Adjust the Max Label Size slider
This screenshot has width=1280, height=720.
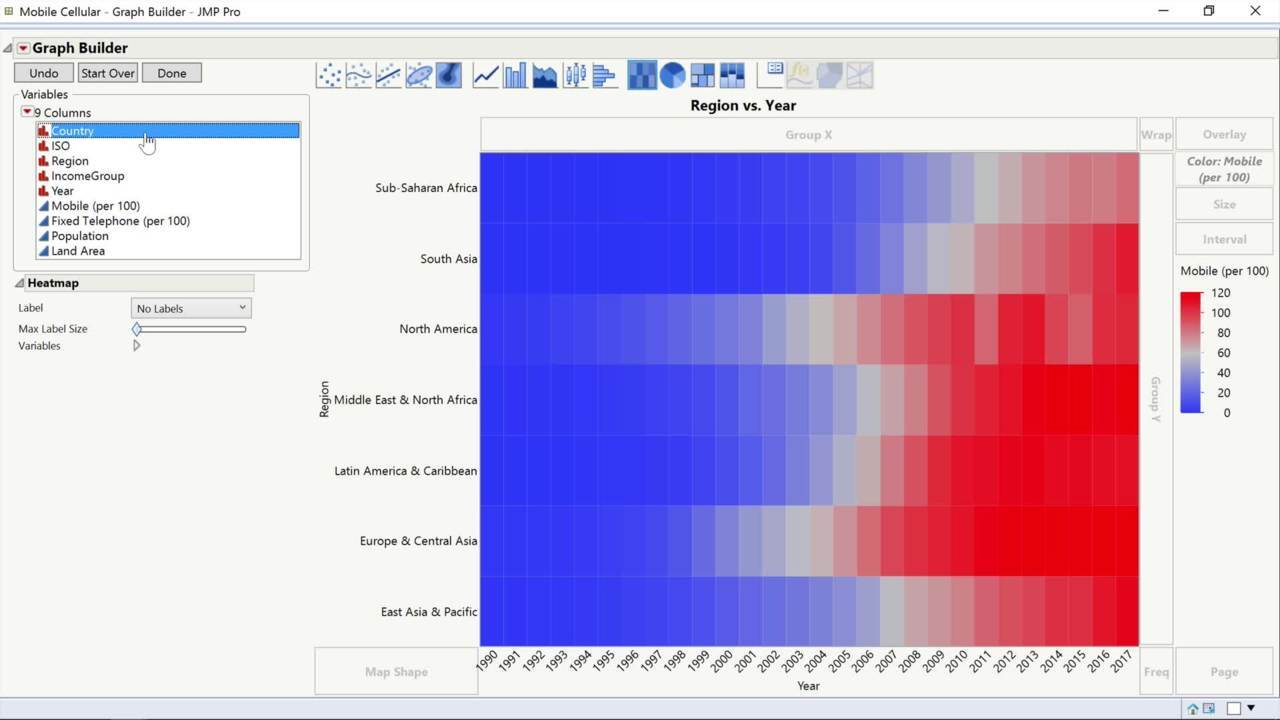tap(136, 328)
